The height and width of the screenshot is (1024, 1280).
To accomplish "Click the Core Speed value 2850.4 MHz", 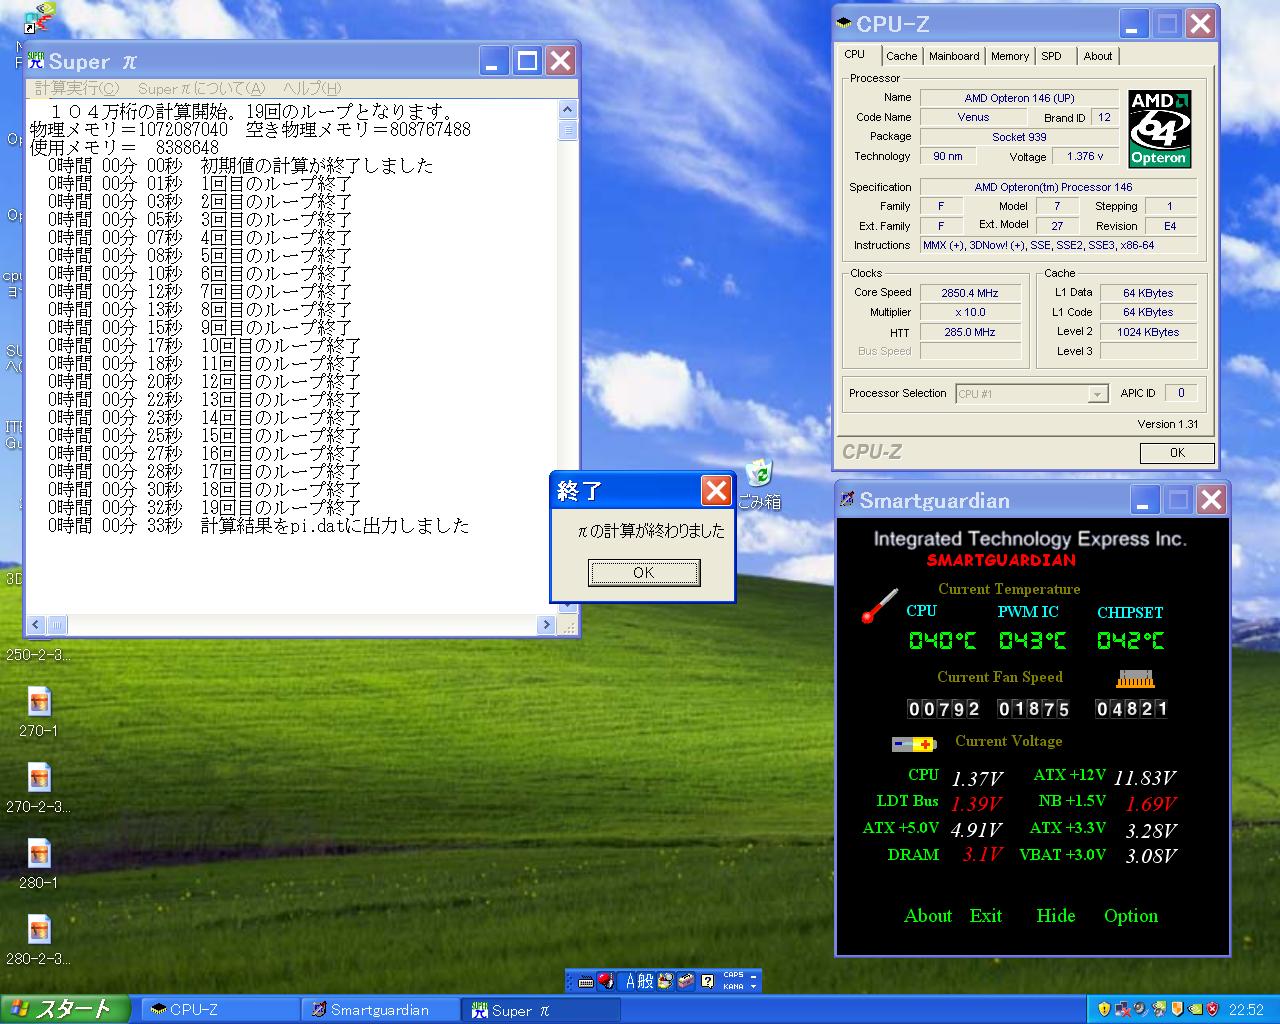I will click(x=970, y=293).
